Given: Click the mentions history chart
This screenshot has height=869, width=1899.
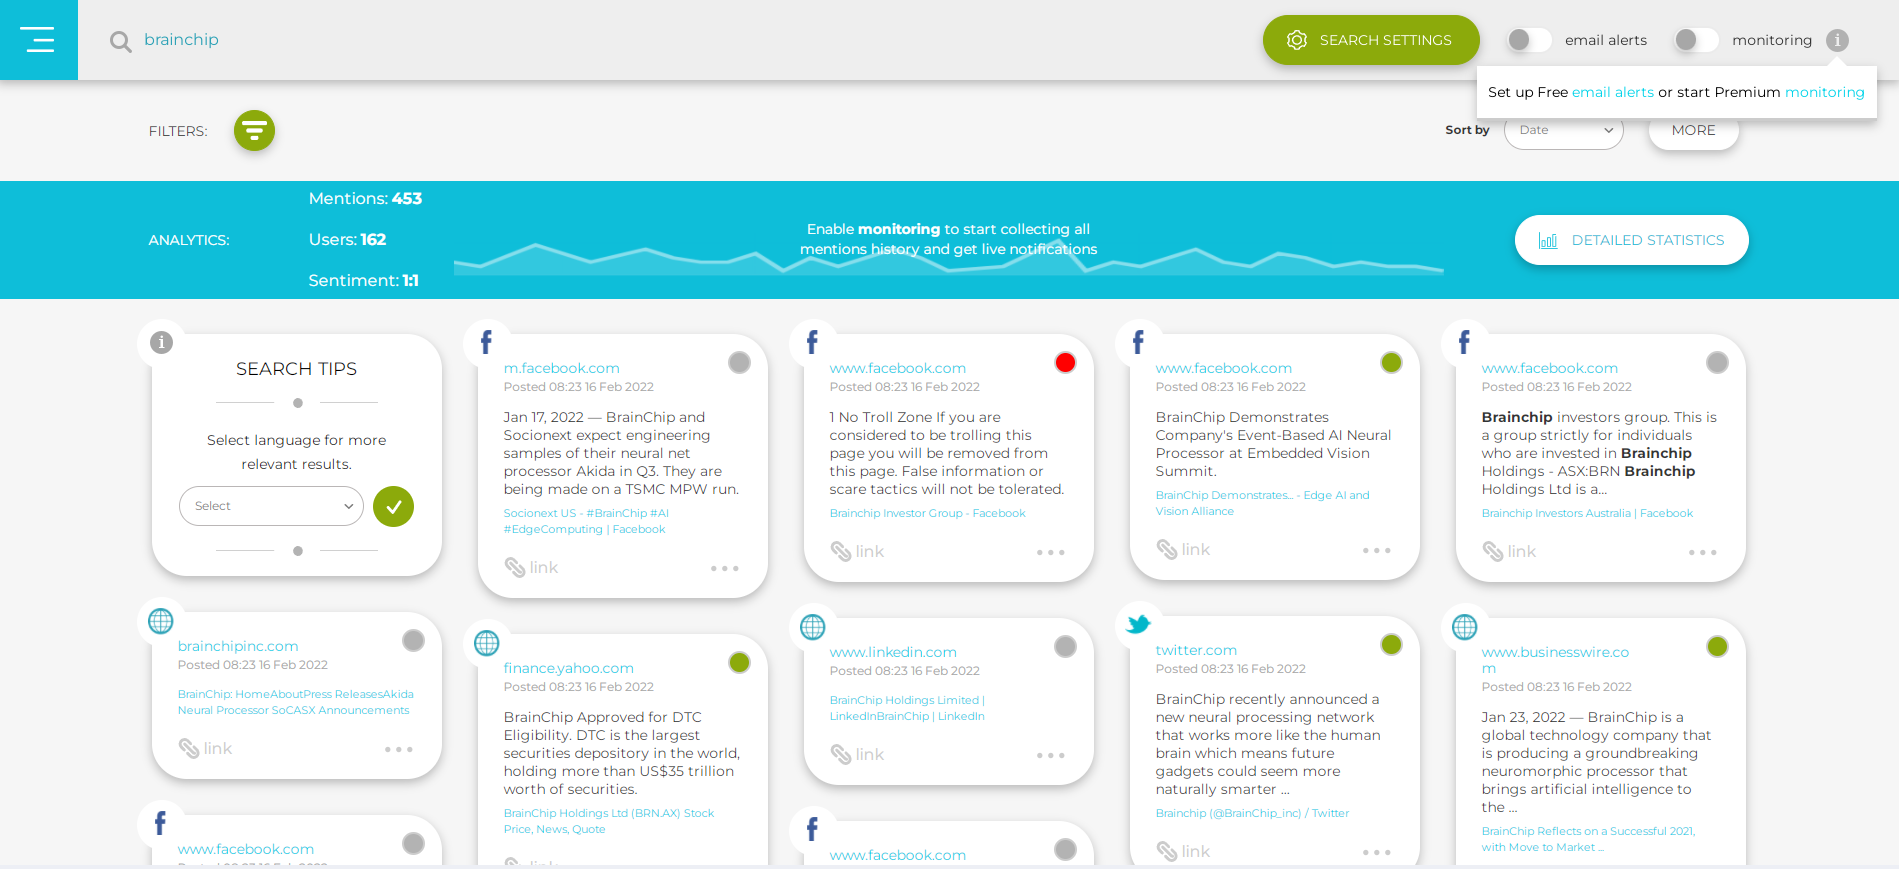Looking at the screenshot, I should [948, 258].
